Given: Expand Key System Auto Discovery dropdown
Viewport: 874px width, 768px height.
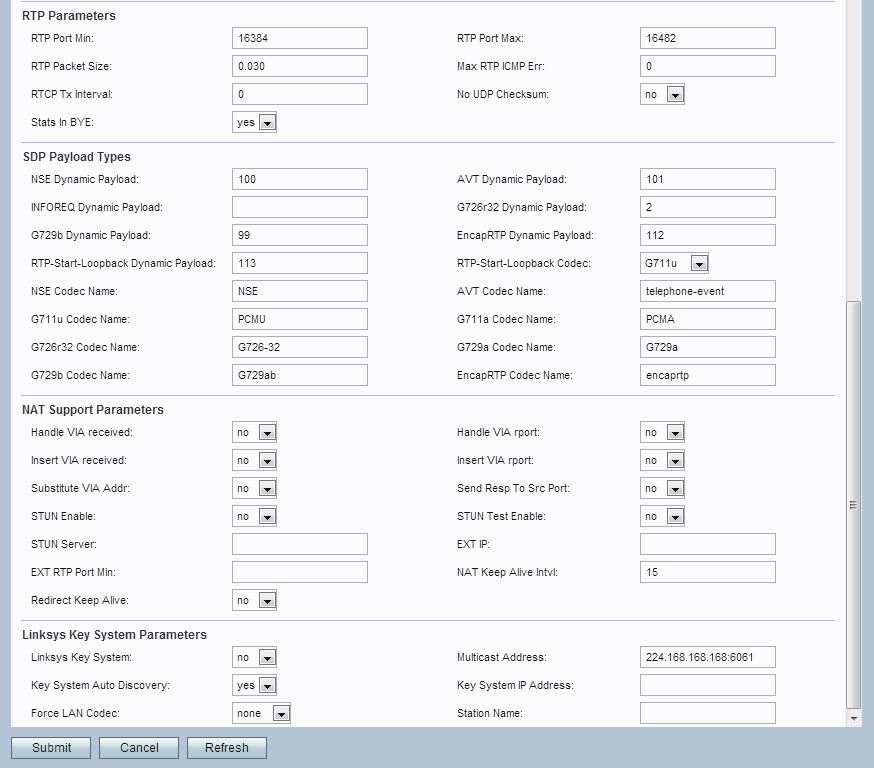Looking at the screenshot, I should pos(254,685).
